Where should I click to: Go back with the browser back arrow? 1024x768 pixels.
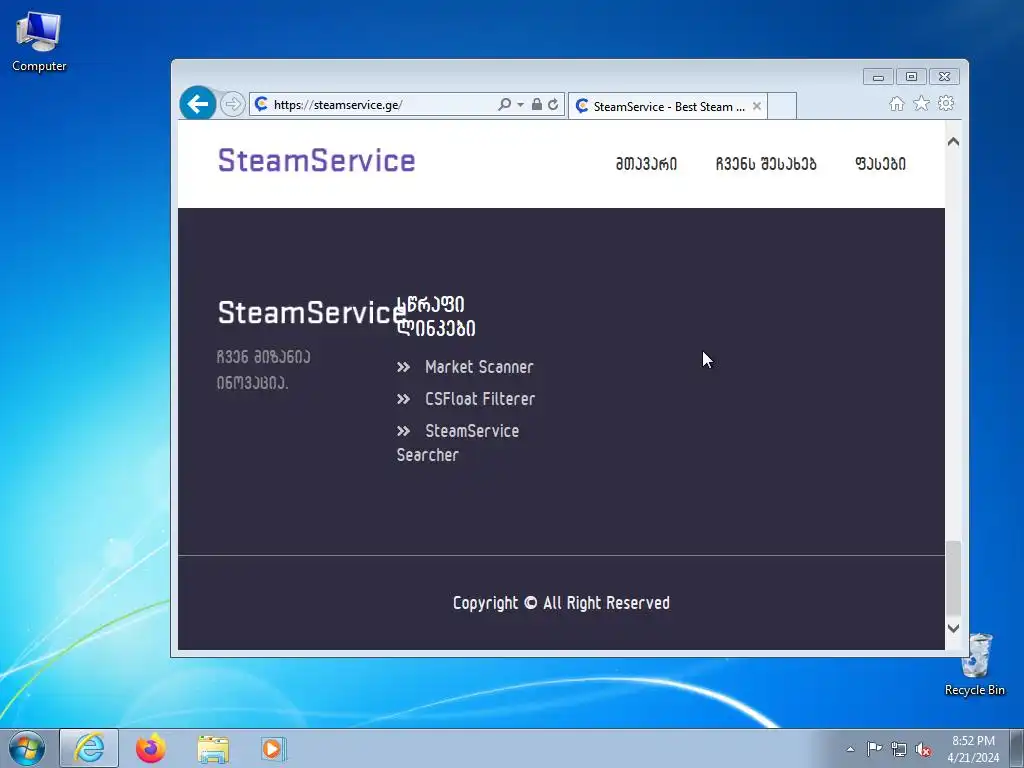pos(197,103)
